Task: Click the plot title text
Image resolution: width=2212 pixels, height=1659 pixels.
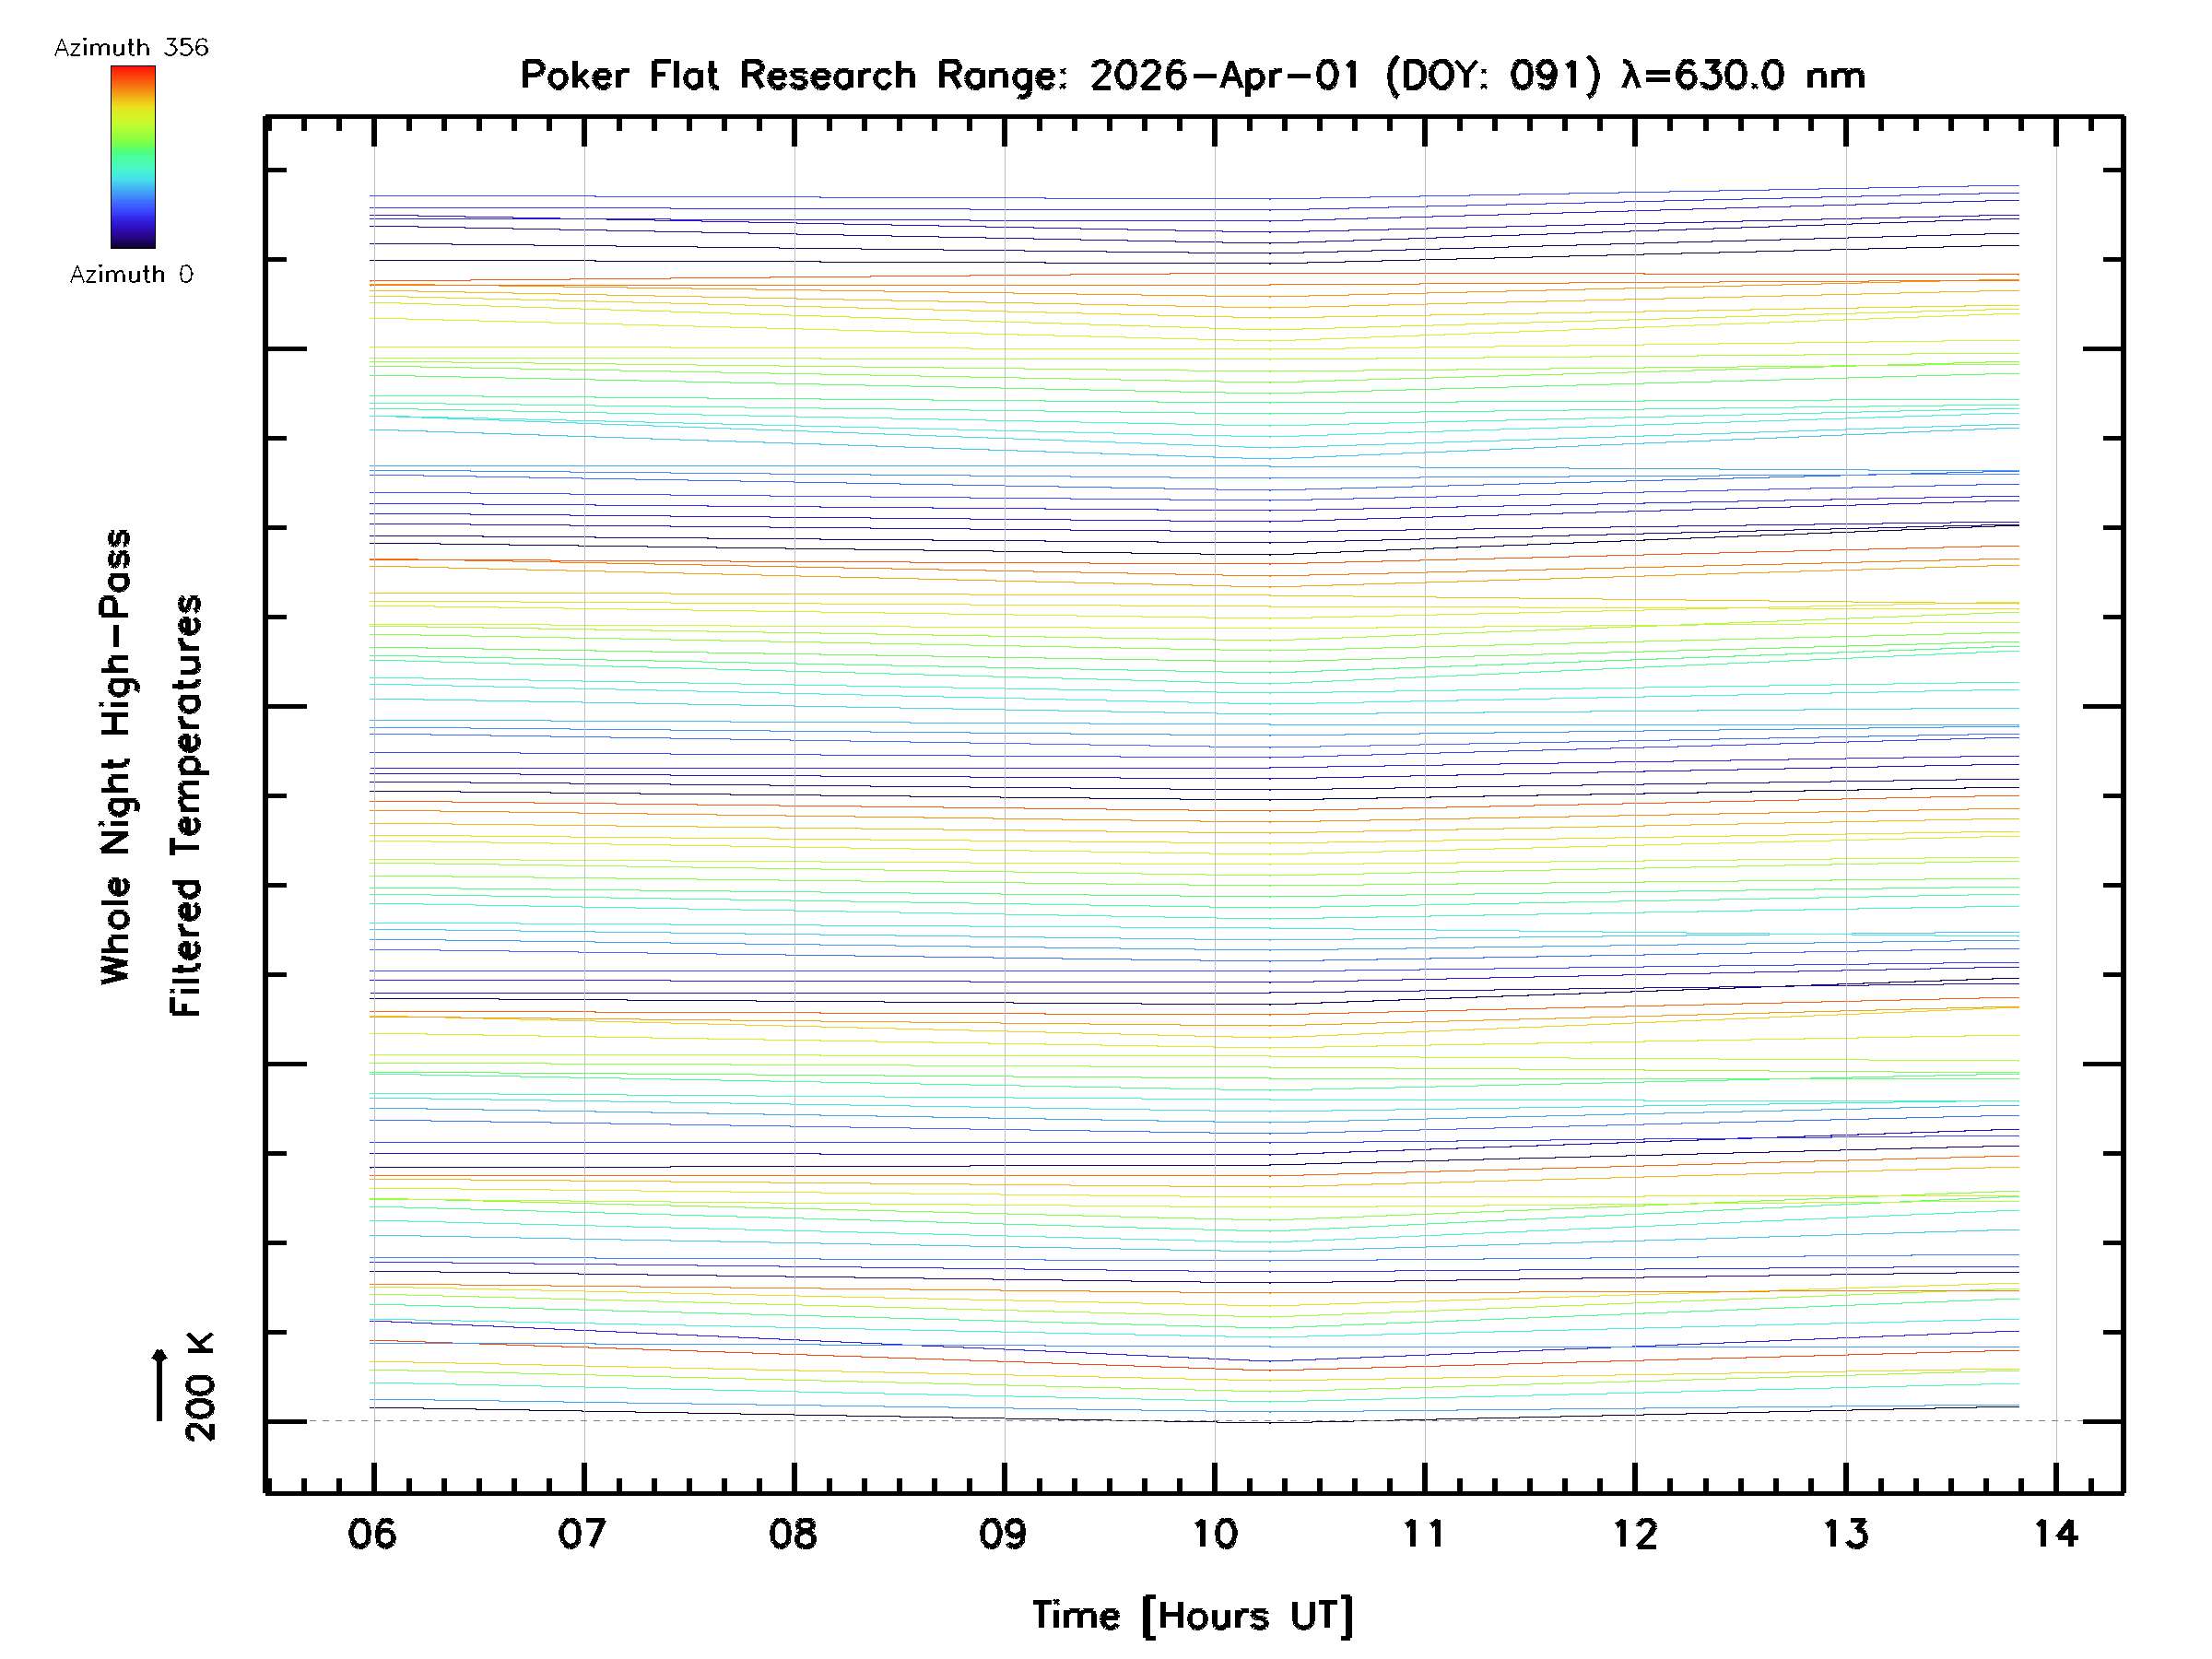Action: coord(1192,76)
